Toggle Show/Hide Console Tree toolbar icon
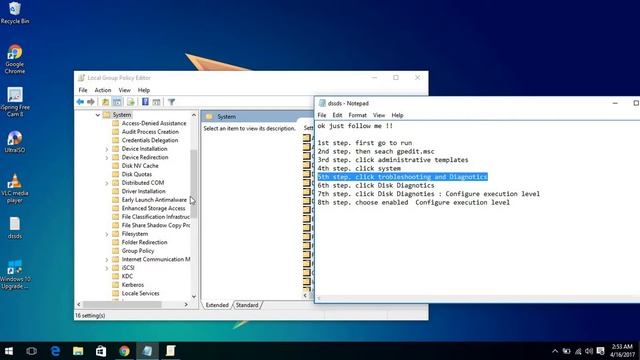 (x=117, y=102)
